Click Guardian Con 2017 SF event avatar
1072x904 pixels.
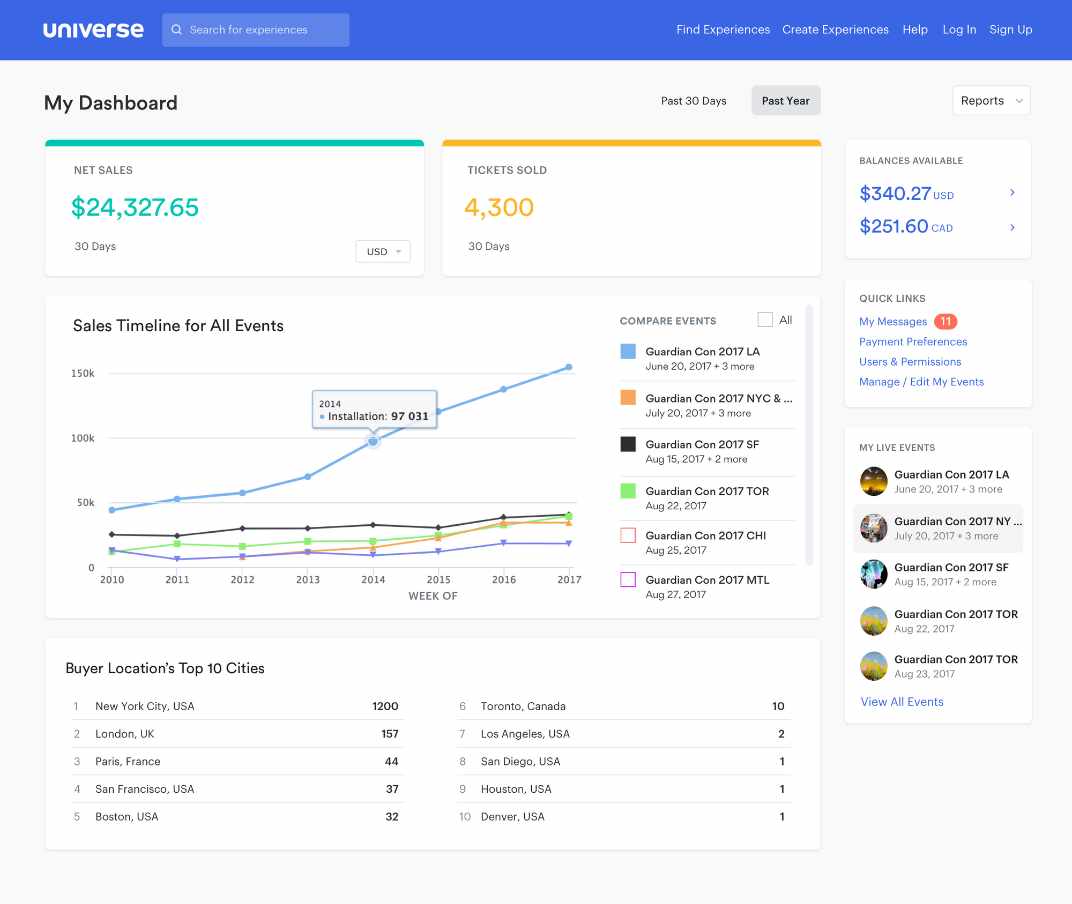pyautogui.click(x=874, y=574)
